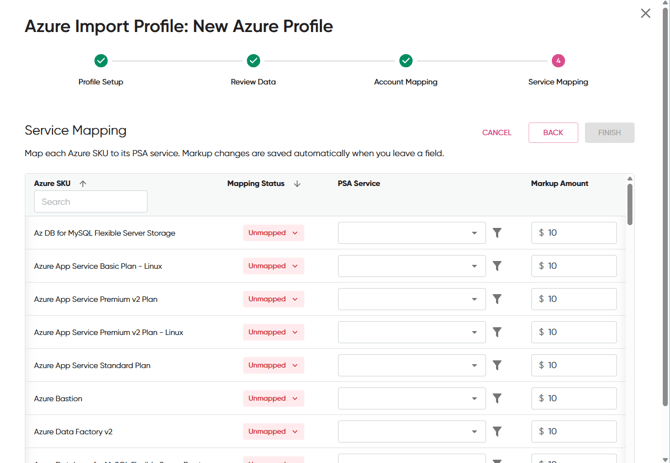Image resolution: width=670 pixels, height=463 pixels.
Task: Open Unmapped status for Premium v2 Plan - Linux
Action: 273,332
